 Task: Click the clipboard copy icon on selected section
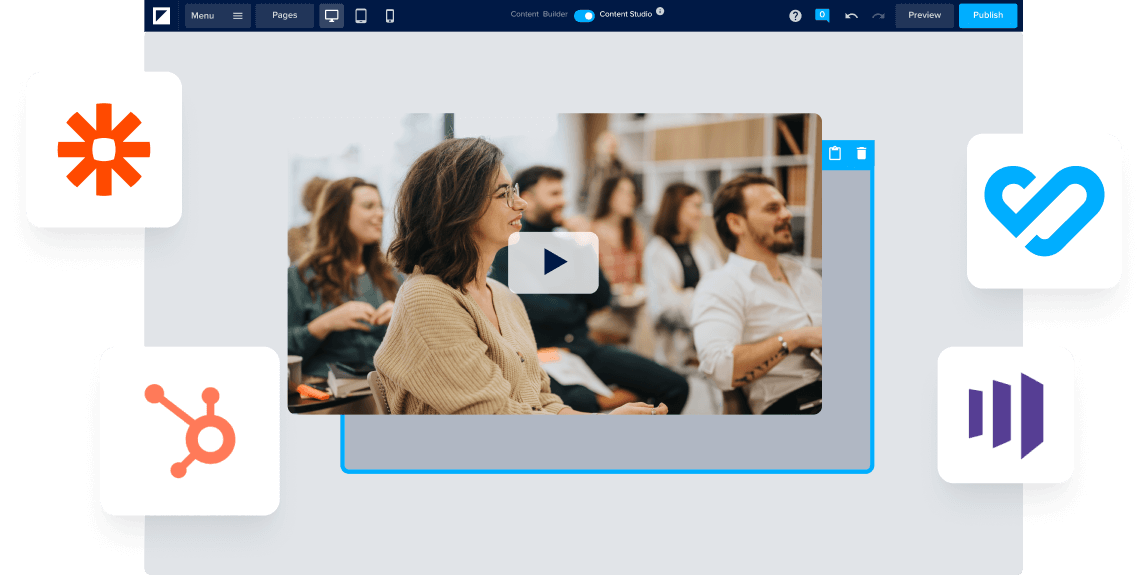coord(835,154)
